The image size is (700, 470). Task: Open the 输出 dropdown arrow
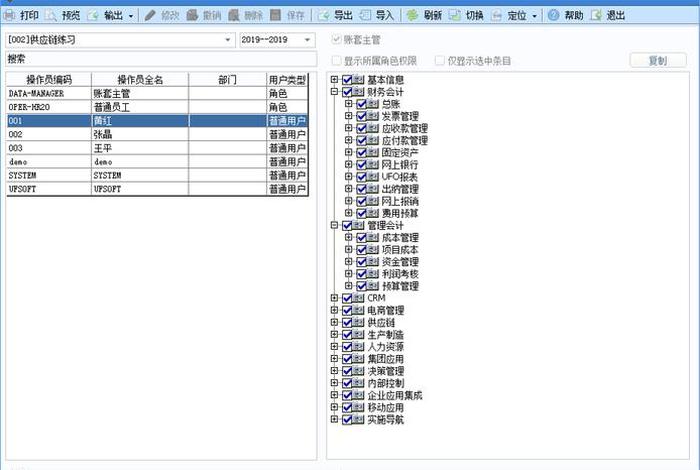tap(131, 16)
